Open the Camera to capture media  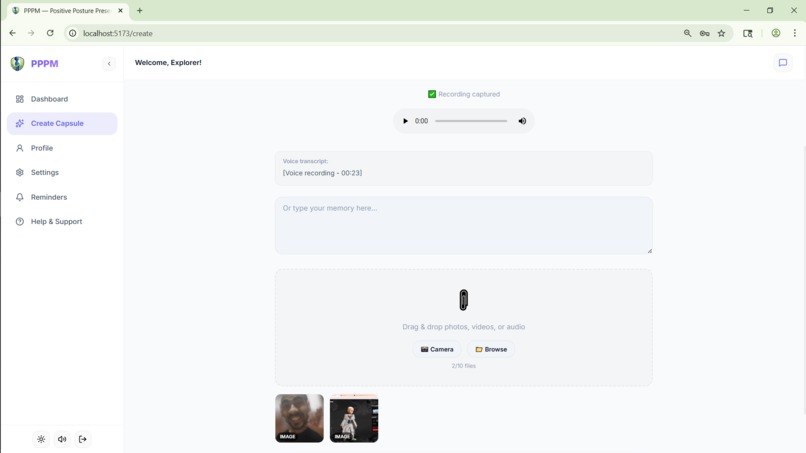click(437, 349)
